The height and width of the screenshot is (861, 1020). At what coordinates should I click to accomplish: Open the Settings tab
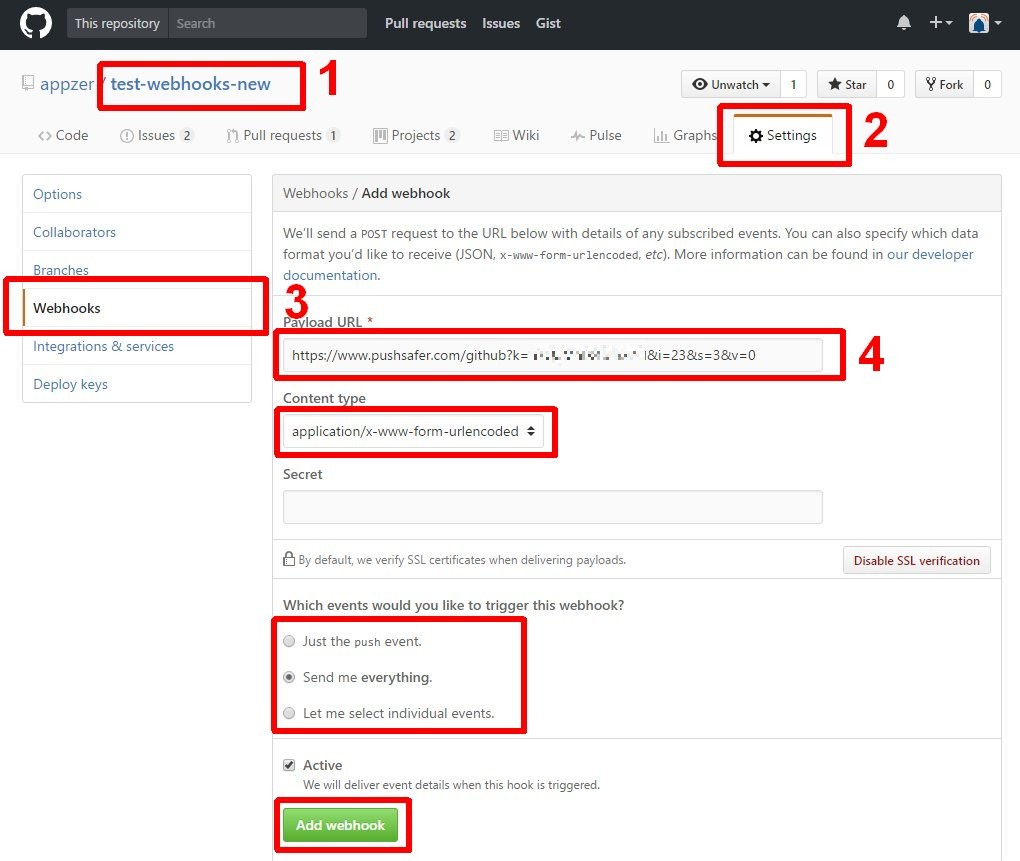click(x=783, y=135)
